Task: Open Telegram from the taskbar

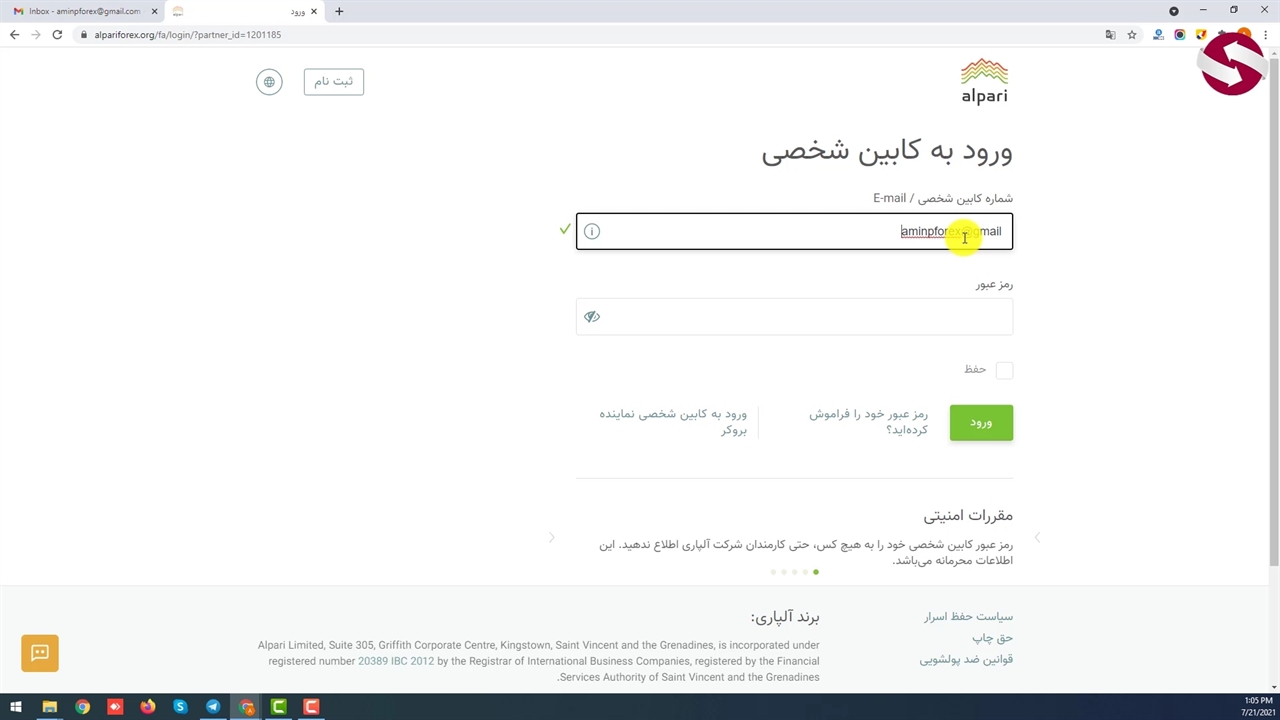Action: pyautogui.click(x=213, y=707)
